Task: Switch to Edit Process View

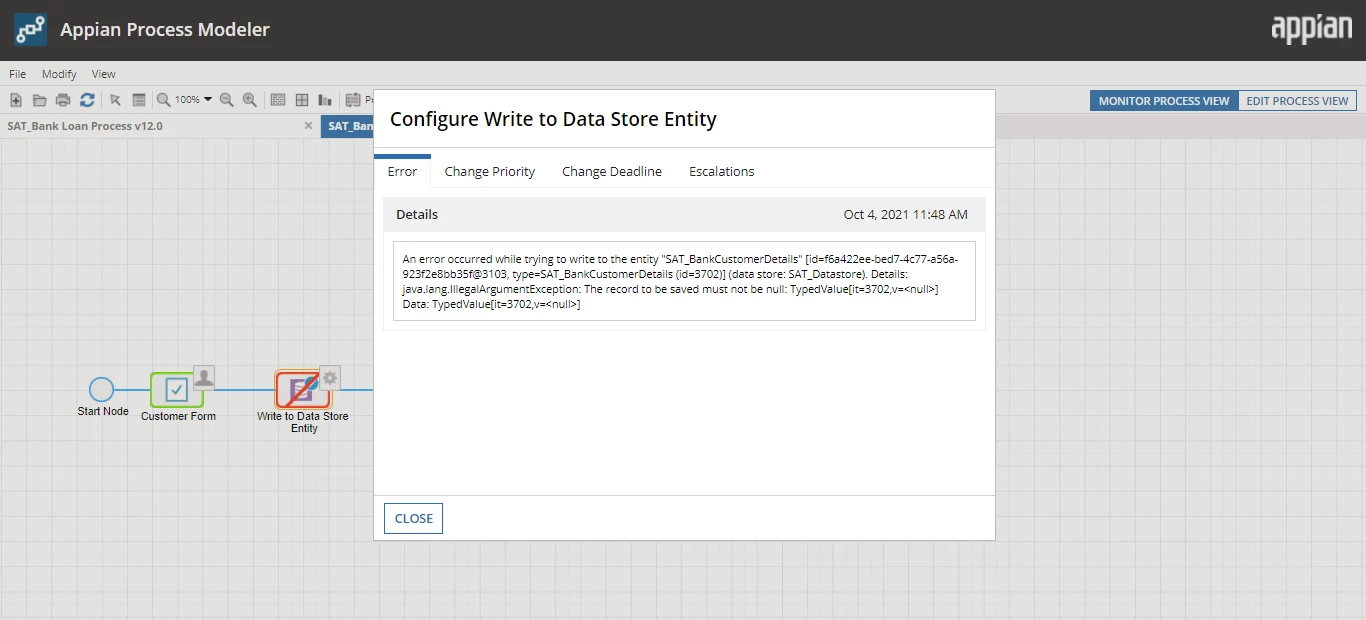Action: coord(1297,101)
